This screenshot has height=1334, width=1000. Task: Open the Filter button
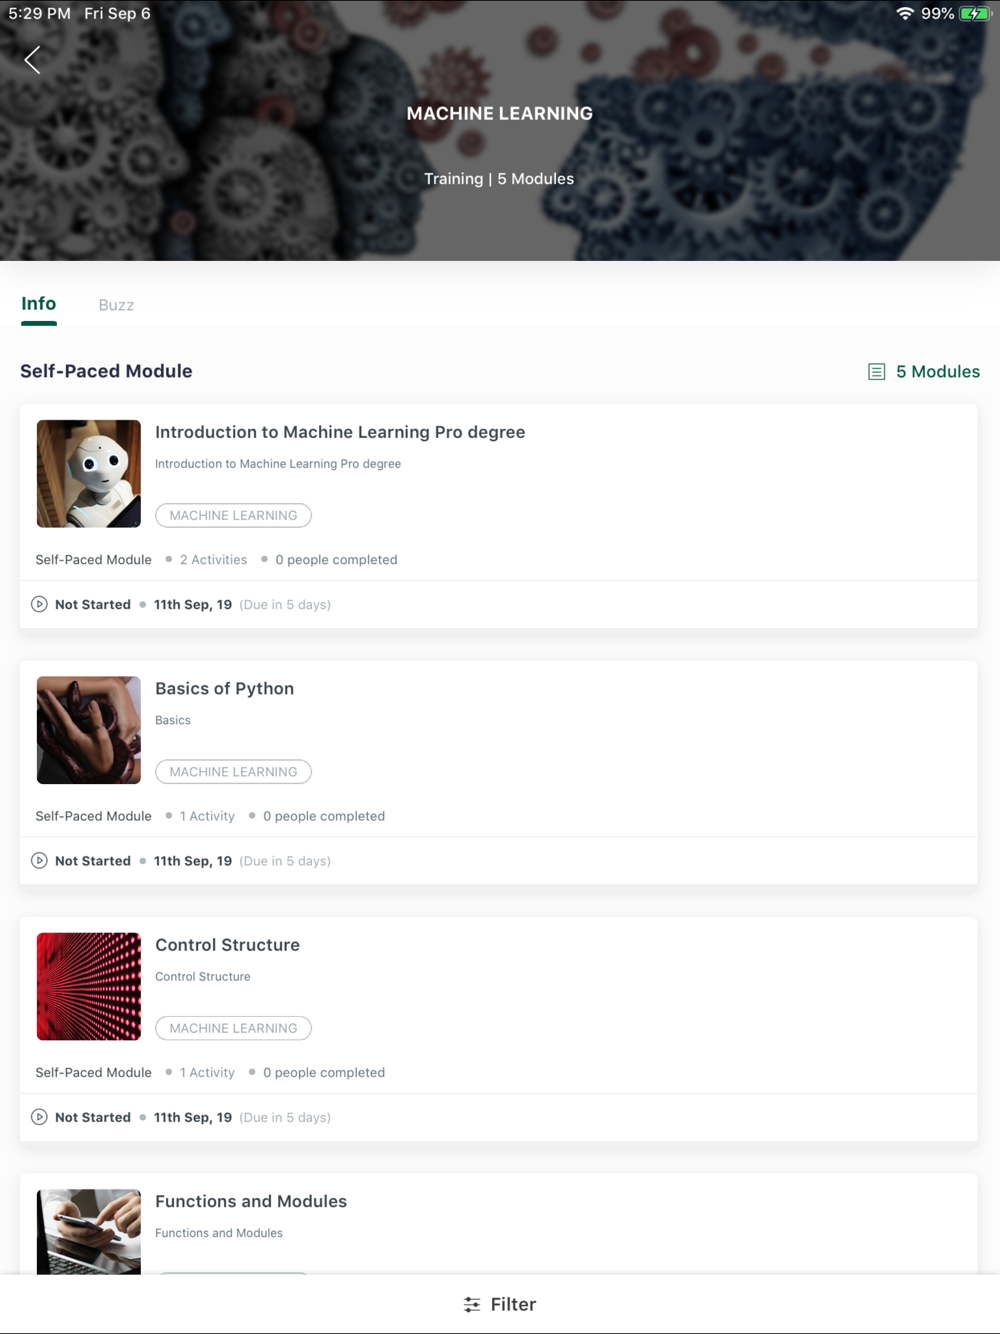tap(500, 1304)
